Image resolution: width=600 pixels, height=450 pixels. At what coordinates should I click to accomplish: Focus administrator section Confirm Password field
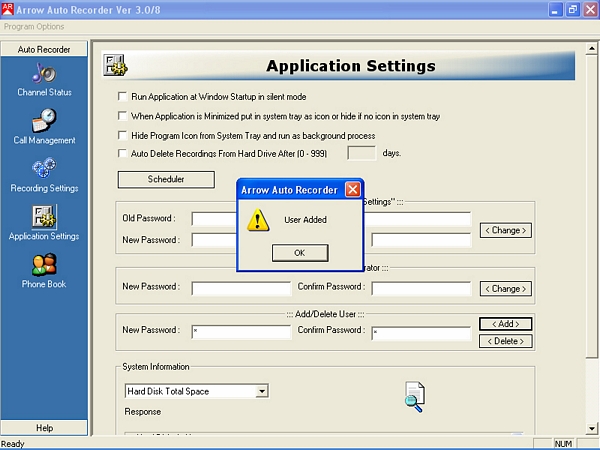[421, 289]
